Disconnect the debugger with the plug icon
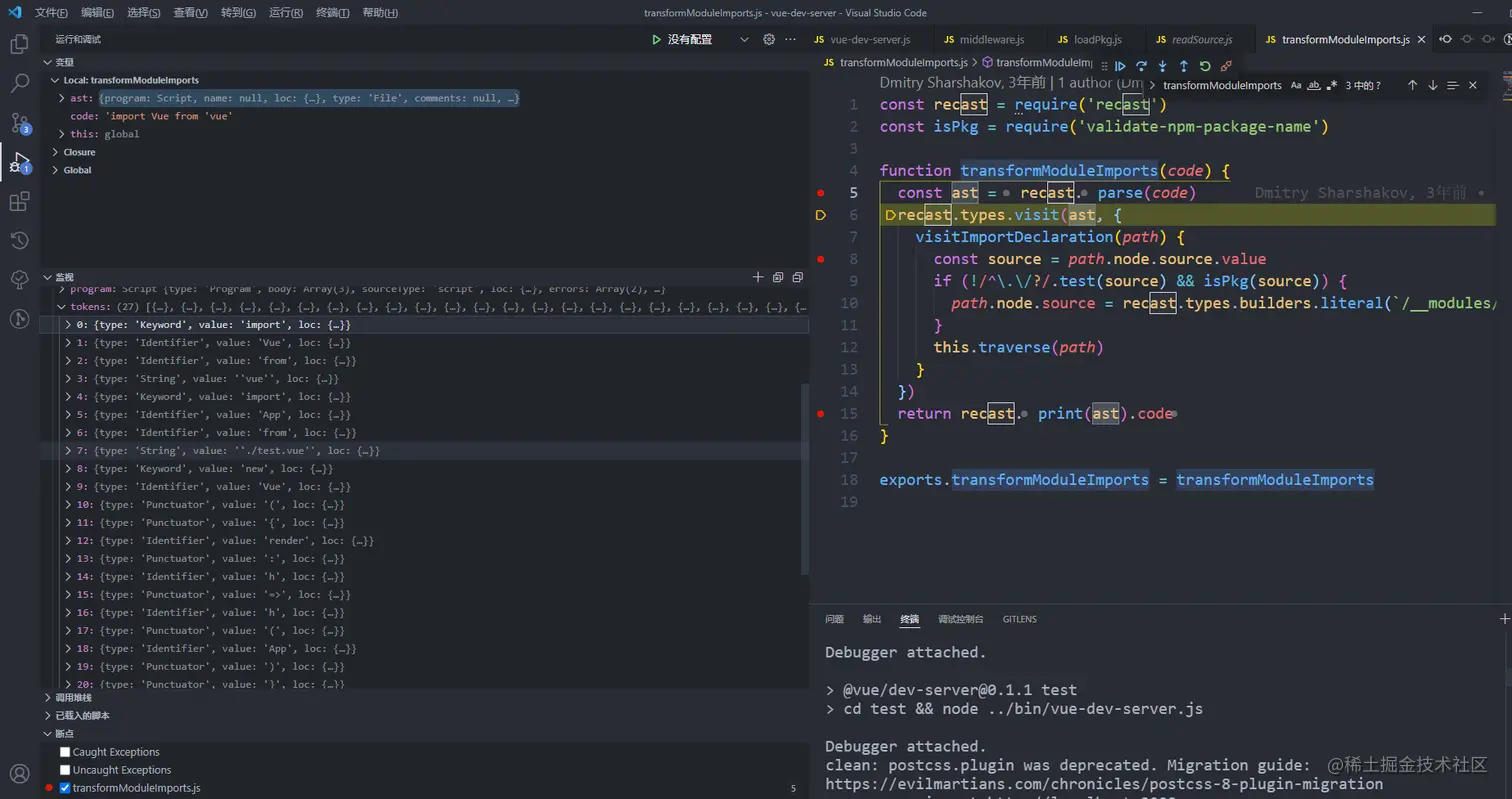This screenshot has width=1512, height=799. click(x=1226, y=66)
